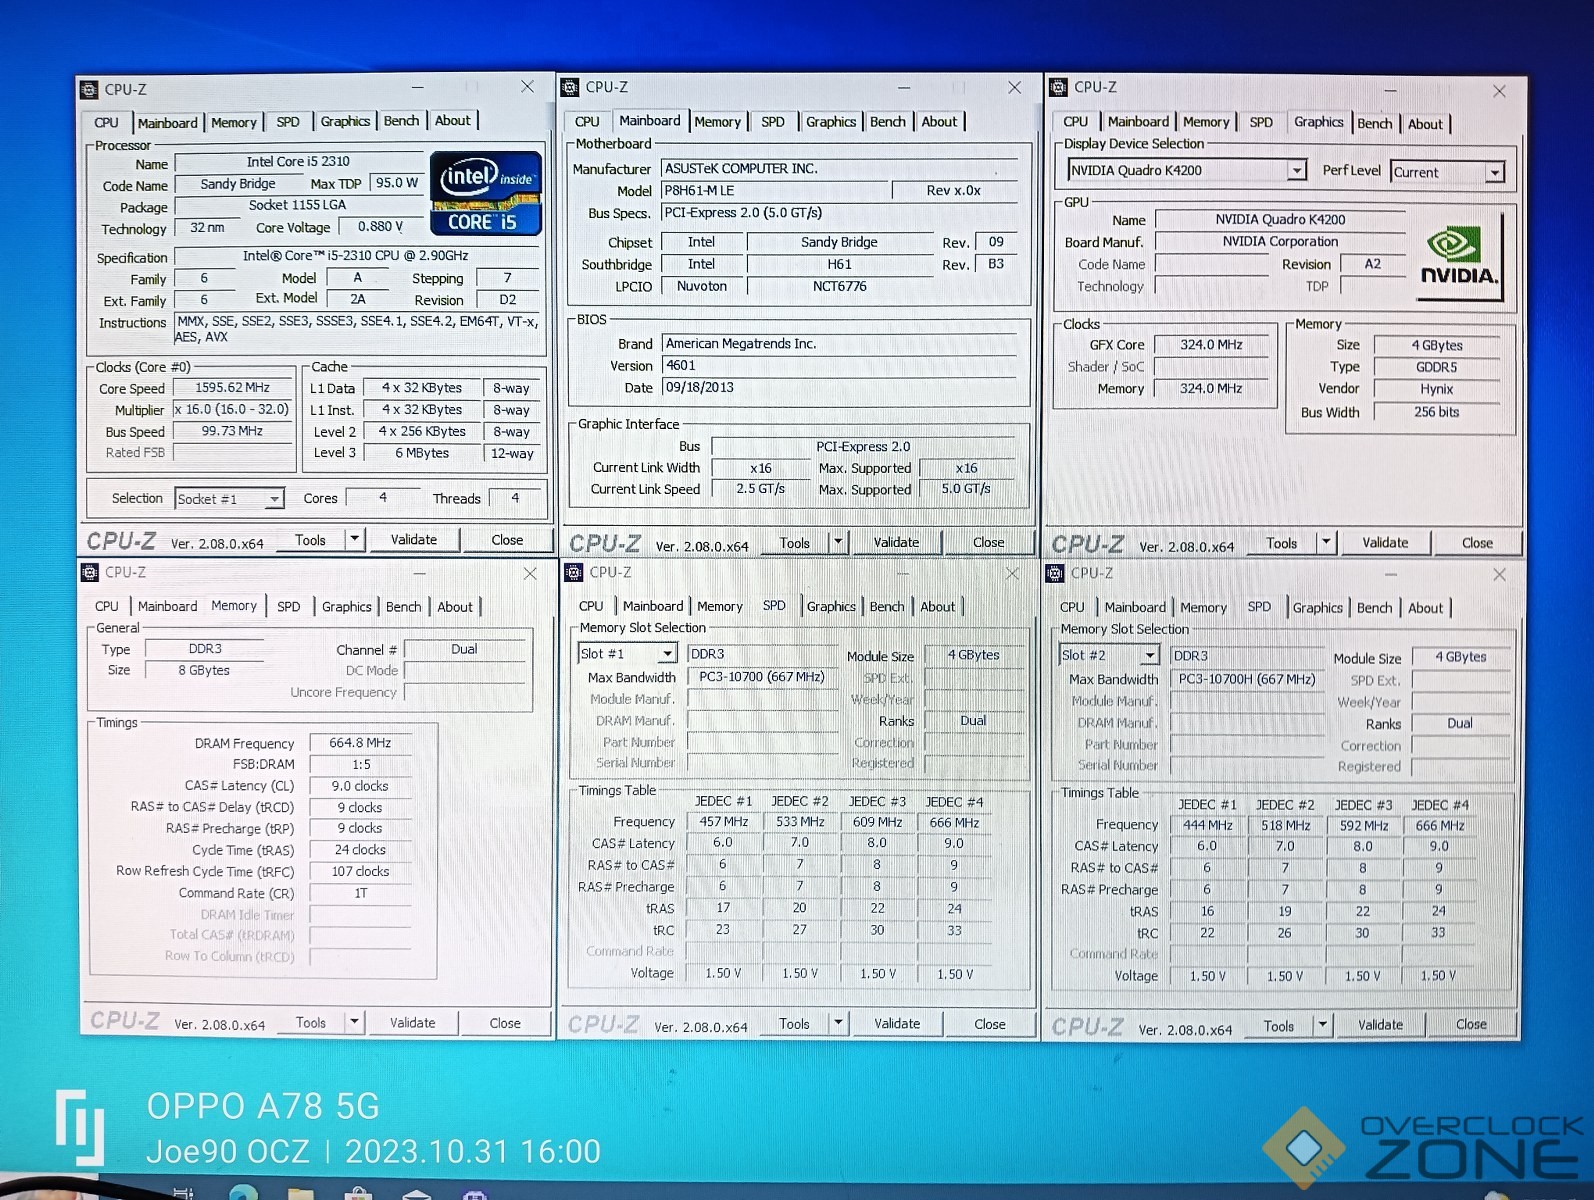Viewport: 1594px width, 1200px height.
Task: Click Close button in Slot #2 SPD window
Action: [1471, 1025]
